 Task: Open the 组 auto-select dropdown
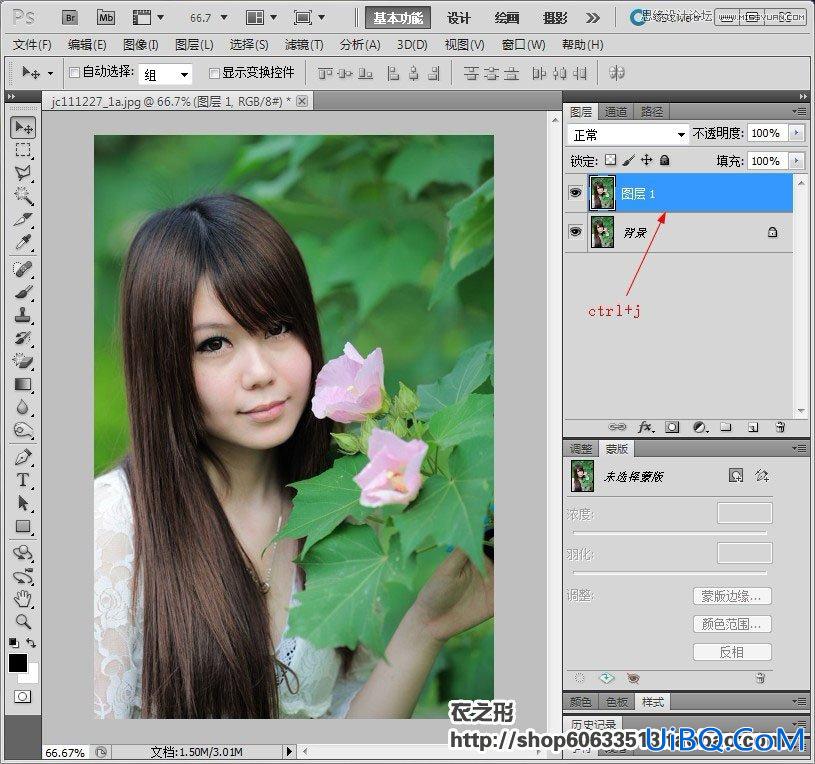point(165,74)
